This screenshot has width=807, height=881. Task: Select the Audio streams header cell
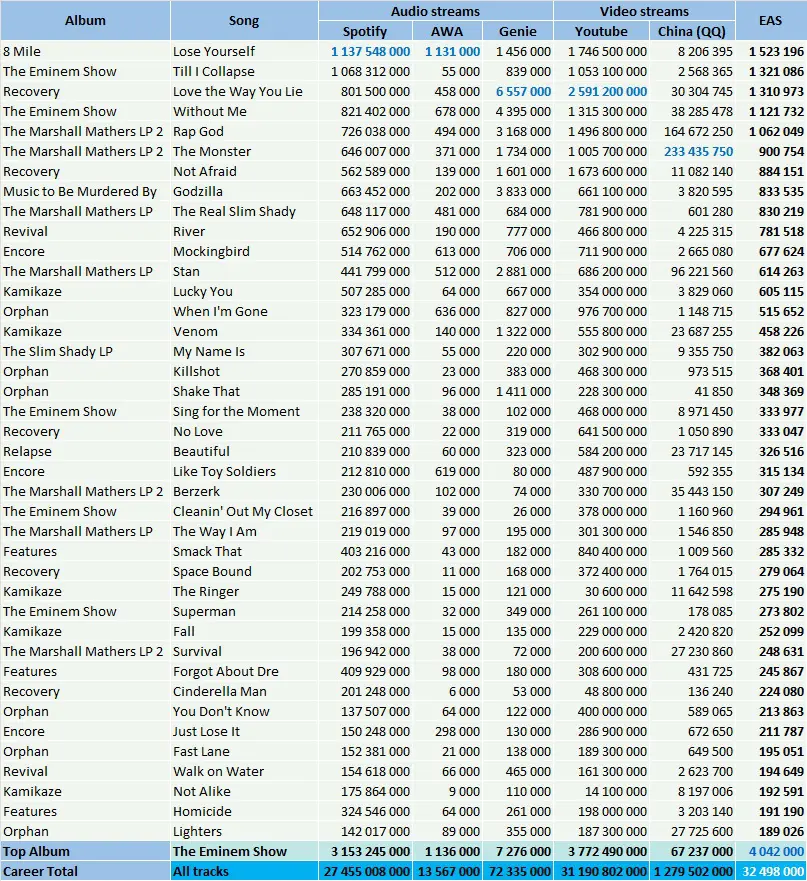pyautogui.click(x=436, y=11)
